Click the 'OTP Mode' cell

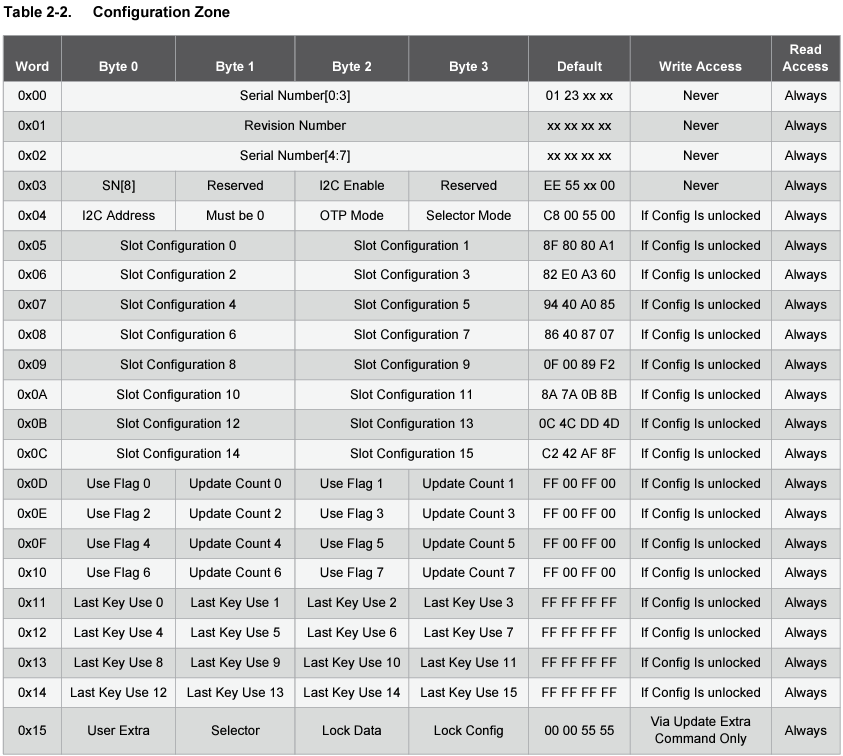click(x=352, y=216)
